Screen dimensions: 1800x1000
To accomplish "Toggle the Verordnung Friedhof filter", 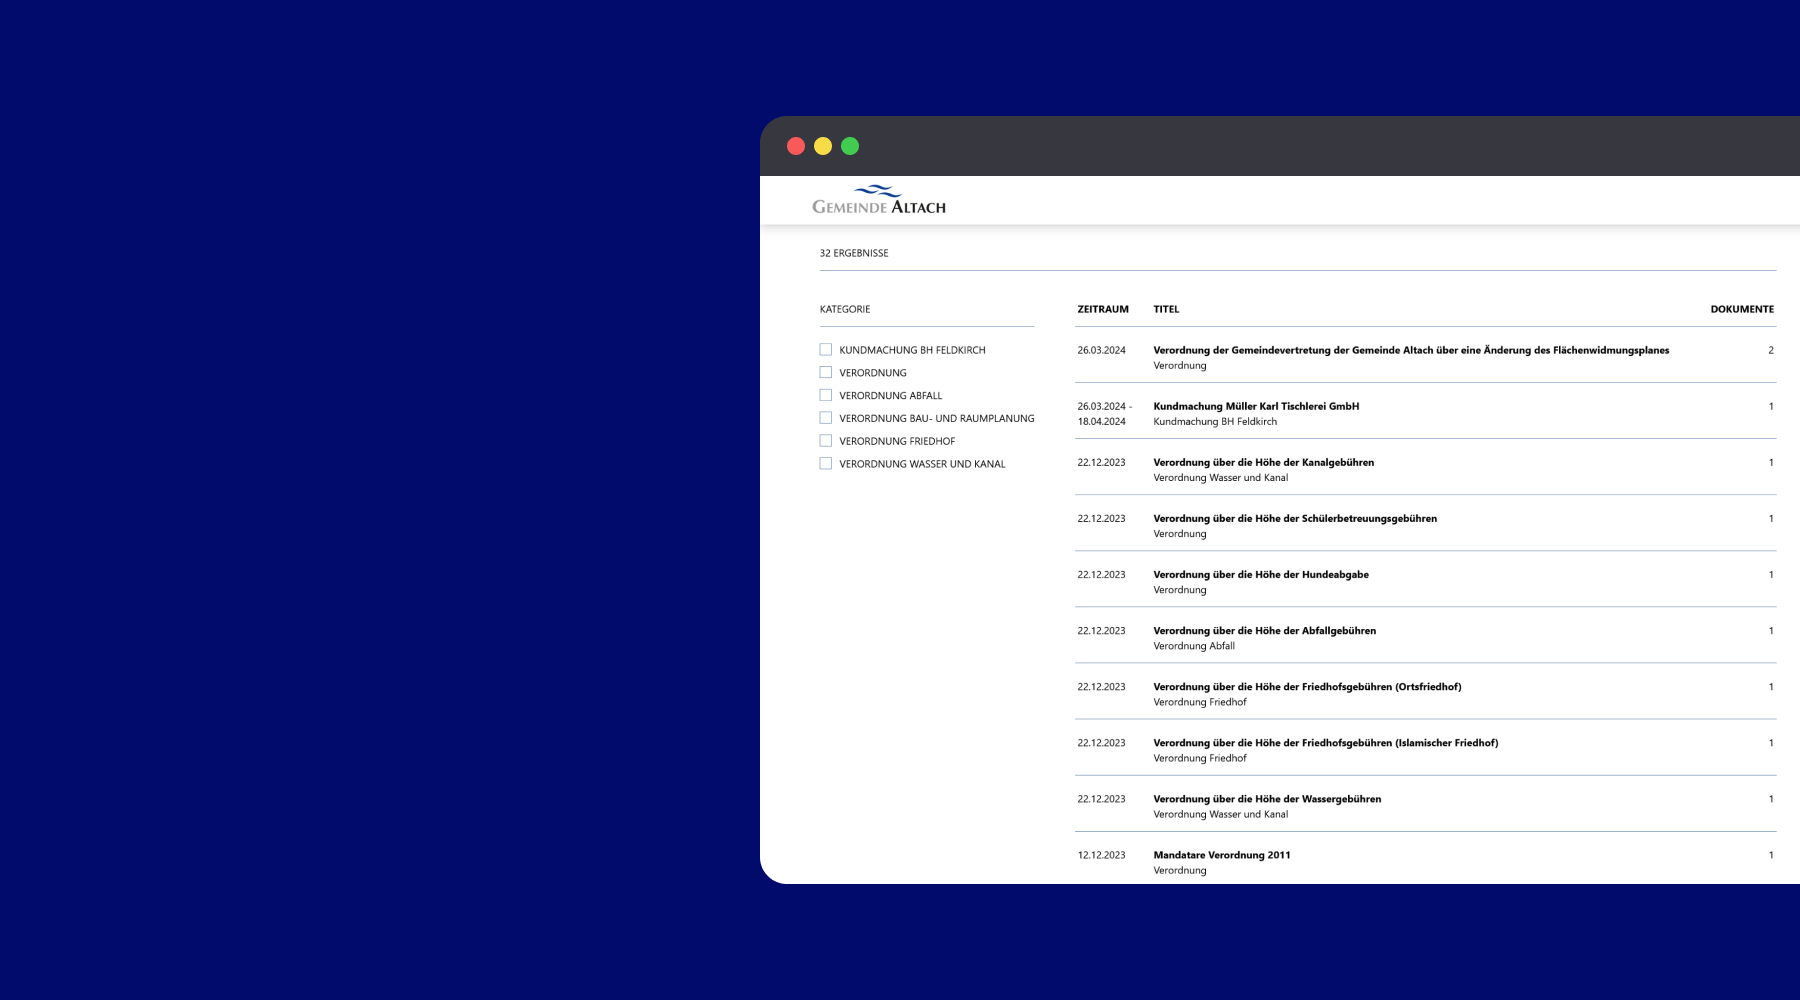I will pyautogui.click(x=826, y=441).
